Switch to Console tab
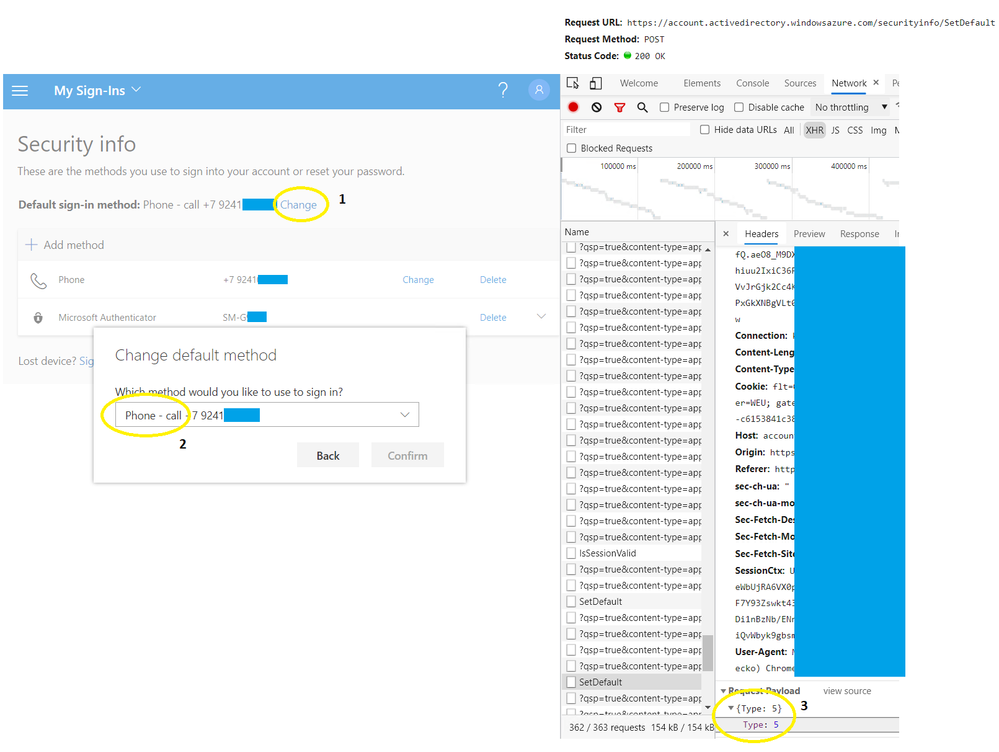 tap(752, 83)
